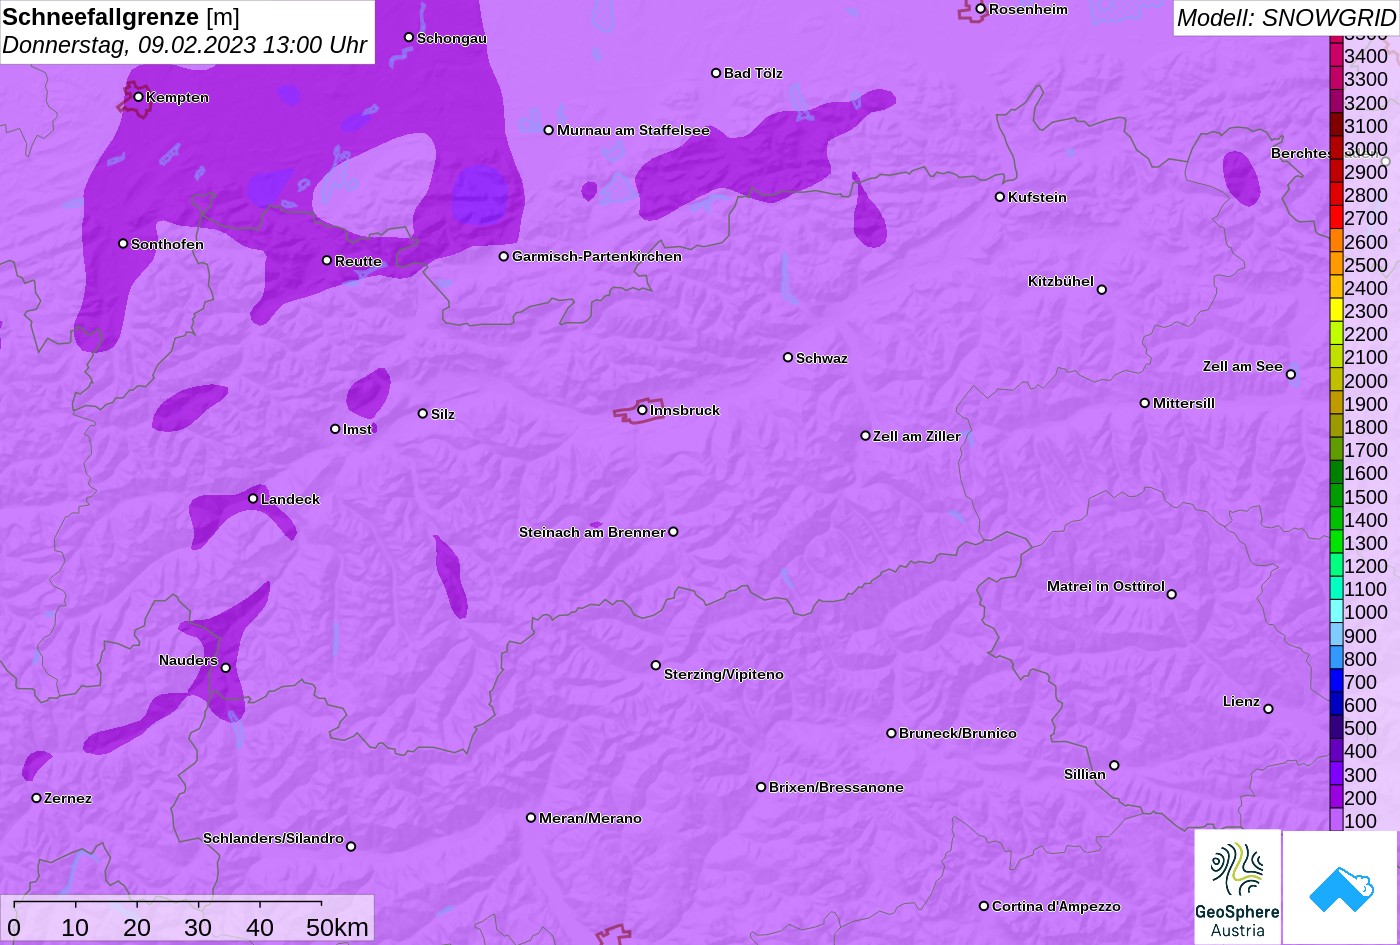Click the date Donnerstag, 09.02.2023 13:00 Uhr
Screen dimensions: 1400x945
pyautogui.click(x=185, y=46)
